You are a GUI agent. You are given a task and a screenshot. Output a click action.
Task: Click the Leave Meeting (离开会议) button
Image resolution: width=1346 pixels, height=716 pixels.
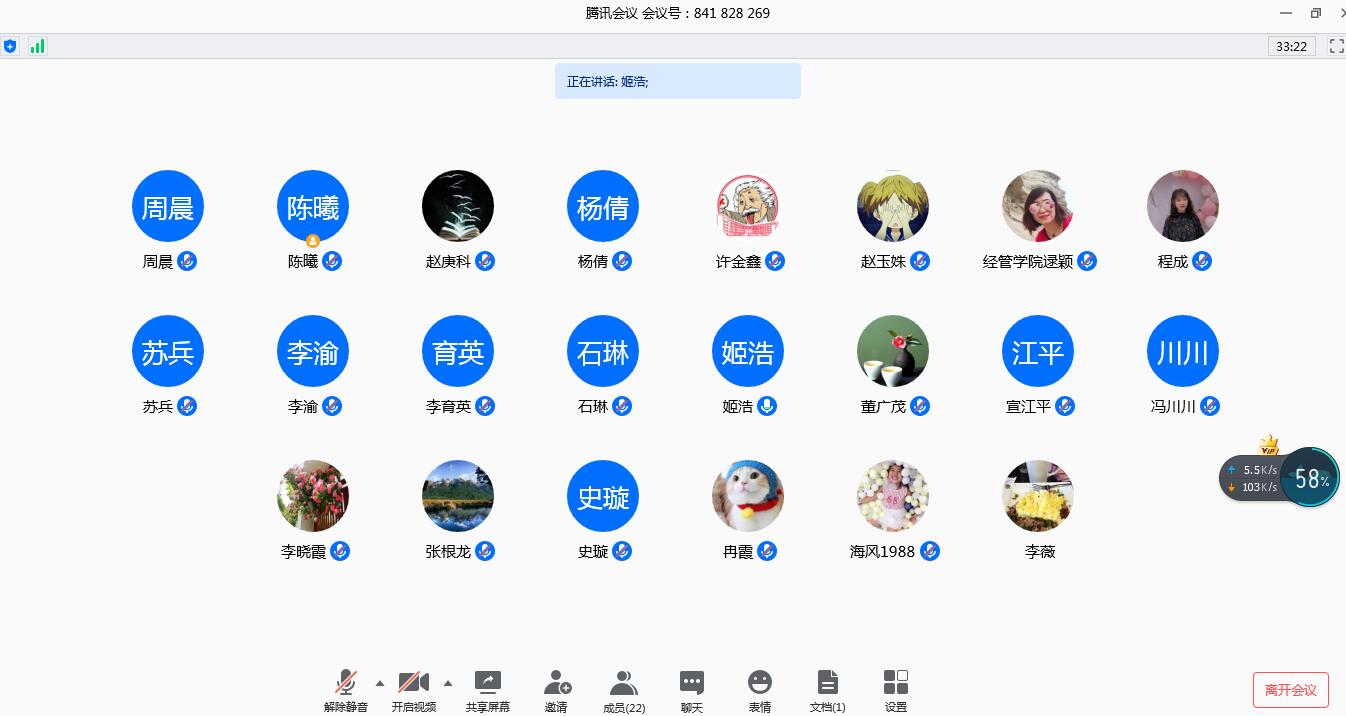(x=1290, y=690)
